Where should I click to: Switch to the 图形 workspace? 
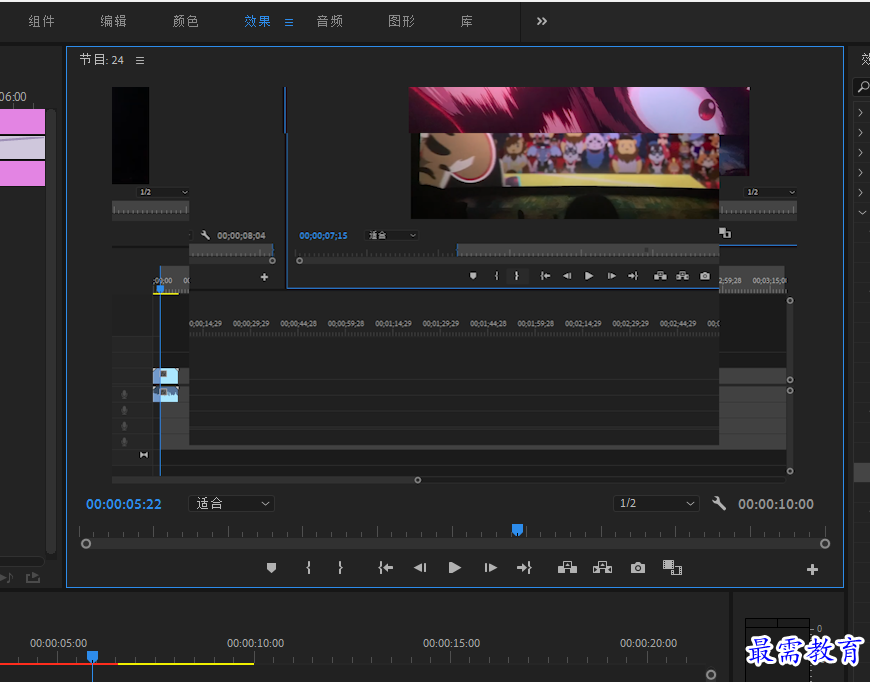tap(401, 21)
